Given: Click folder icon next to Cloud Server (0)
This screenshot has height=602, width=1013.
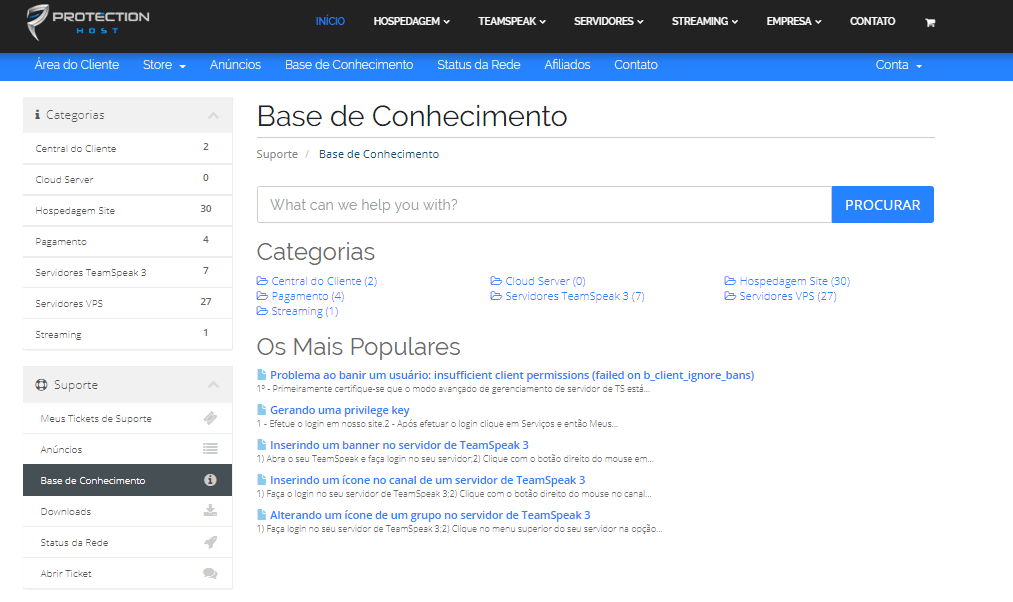Looking at the screenshot, I should [496, 281].
